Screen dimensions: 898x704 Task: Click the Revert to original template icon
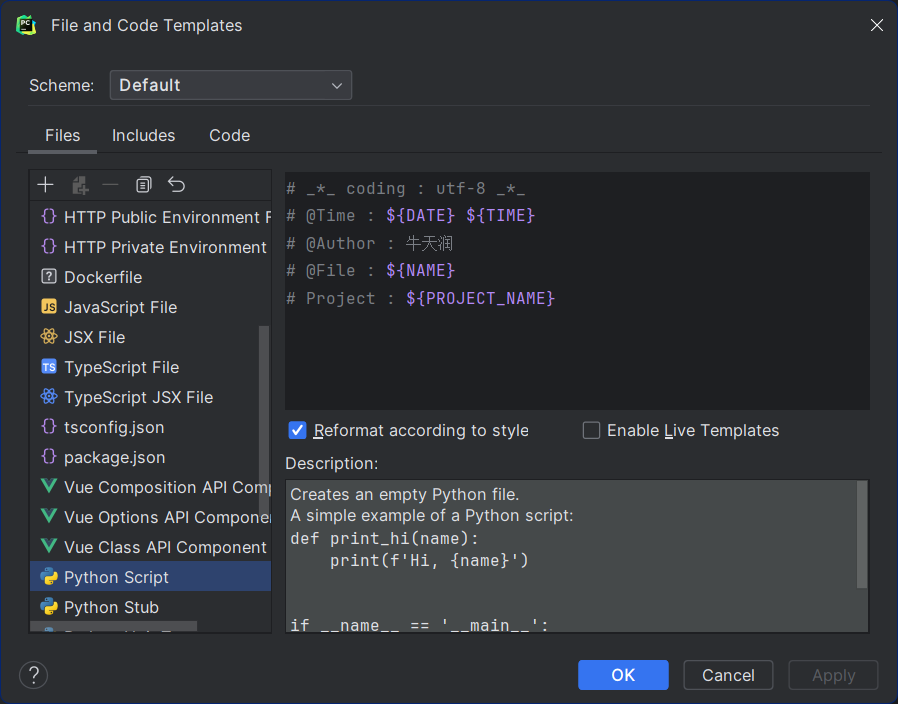(x=177, y=185)
